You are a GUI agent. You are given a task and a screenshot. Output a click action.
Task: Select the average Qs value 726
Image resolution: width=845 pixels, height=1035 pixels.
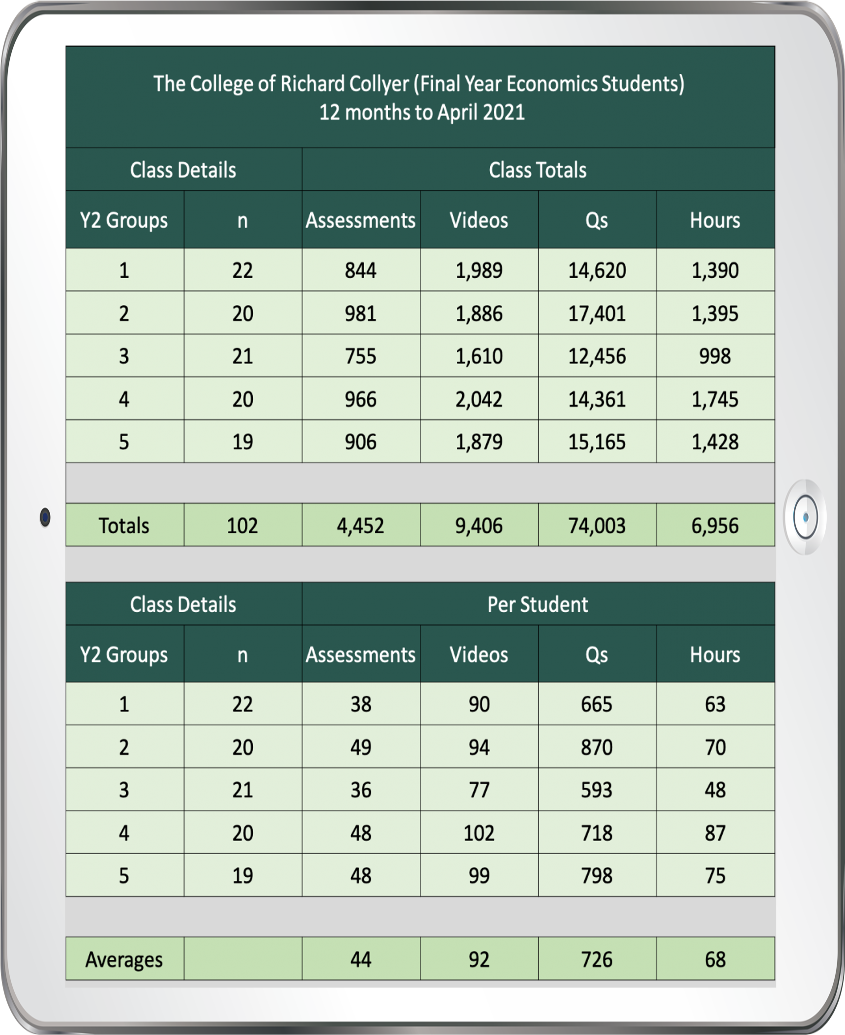click(x=597, y=960)
